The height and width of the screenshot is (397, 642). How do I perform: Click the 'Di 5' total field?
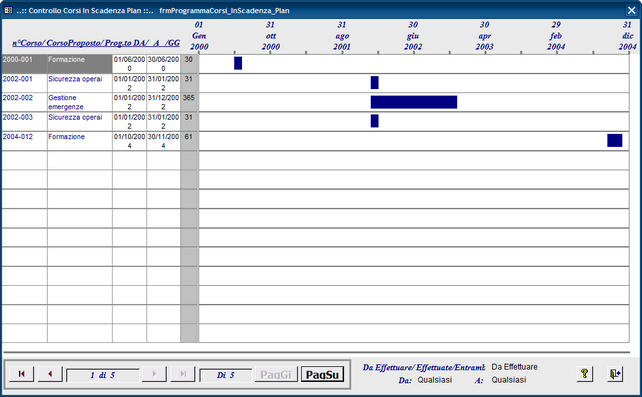225,375
